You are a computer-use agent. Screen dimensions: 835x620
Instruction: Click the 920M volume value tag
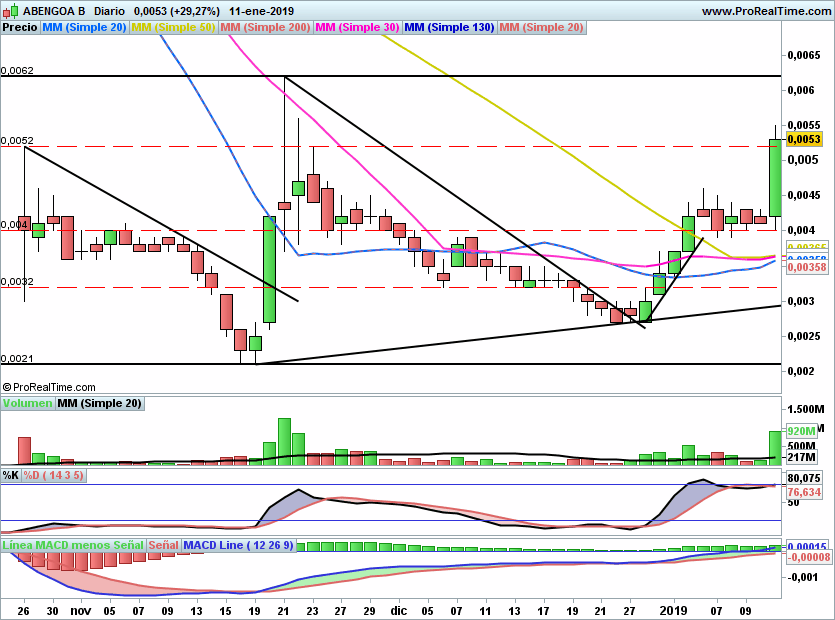pos(801,431)
